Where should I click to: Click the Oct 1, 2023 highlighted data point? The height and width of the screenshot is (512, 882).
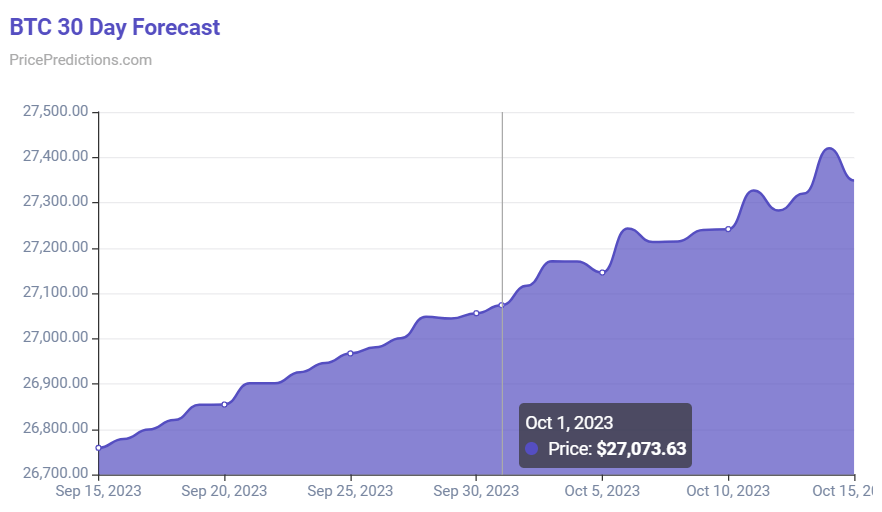[502, 305]
